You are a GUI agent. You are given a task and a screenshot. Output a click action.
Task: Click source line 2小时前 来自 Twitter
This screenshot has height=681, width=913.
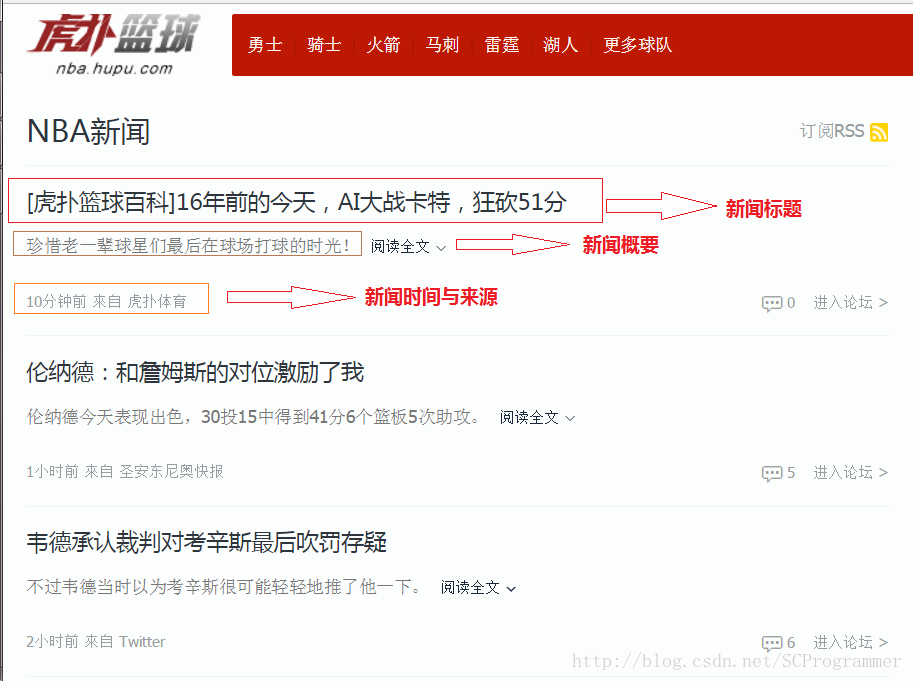96,641
